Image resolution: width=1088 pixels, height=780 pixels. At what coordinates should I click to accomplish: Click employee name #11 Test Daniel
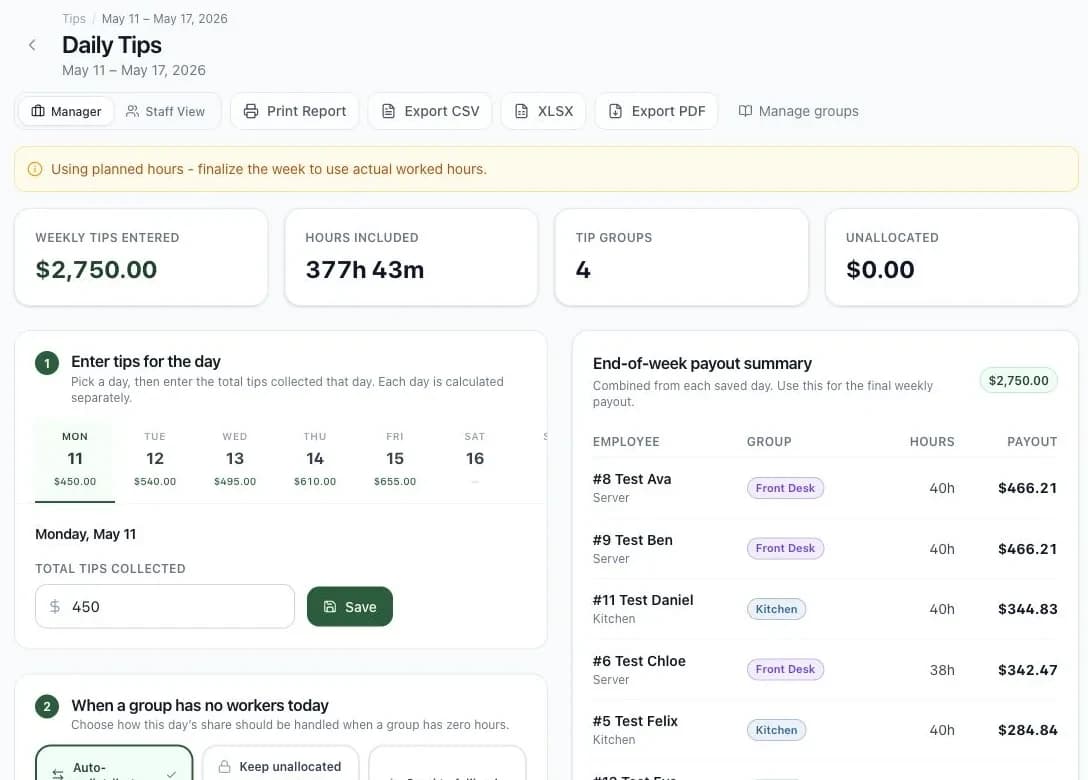[643, 600]
